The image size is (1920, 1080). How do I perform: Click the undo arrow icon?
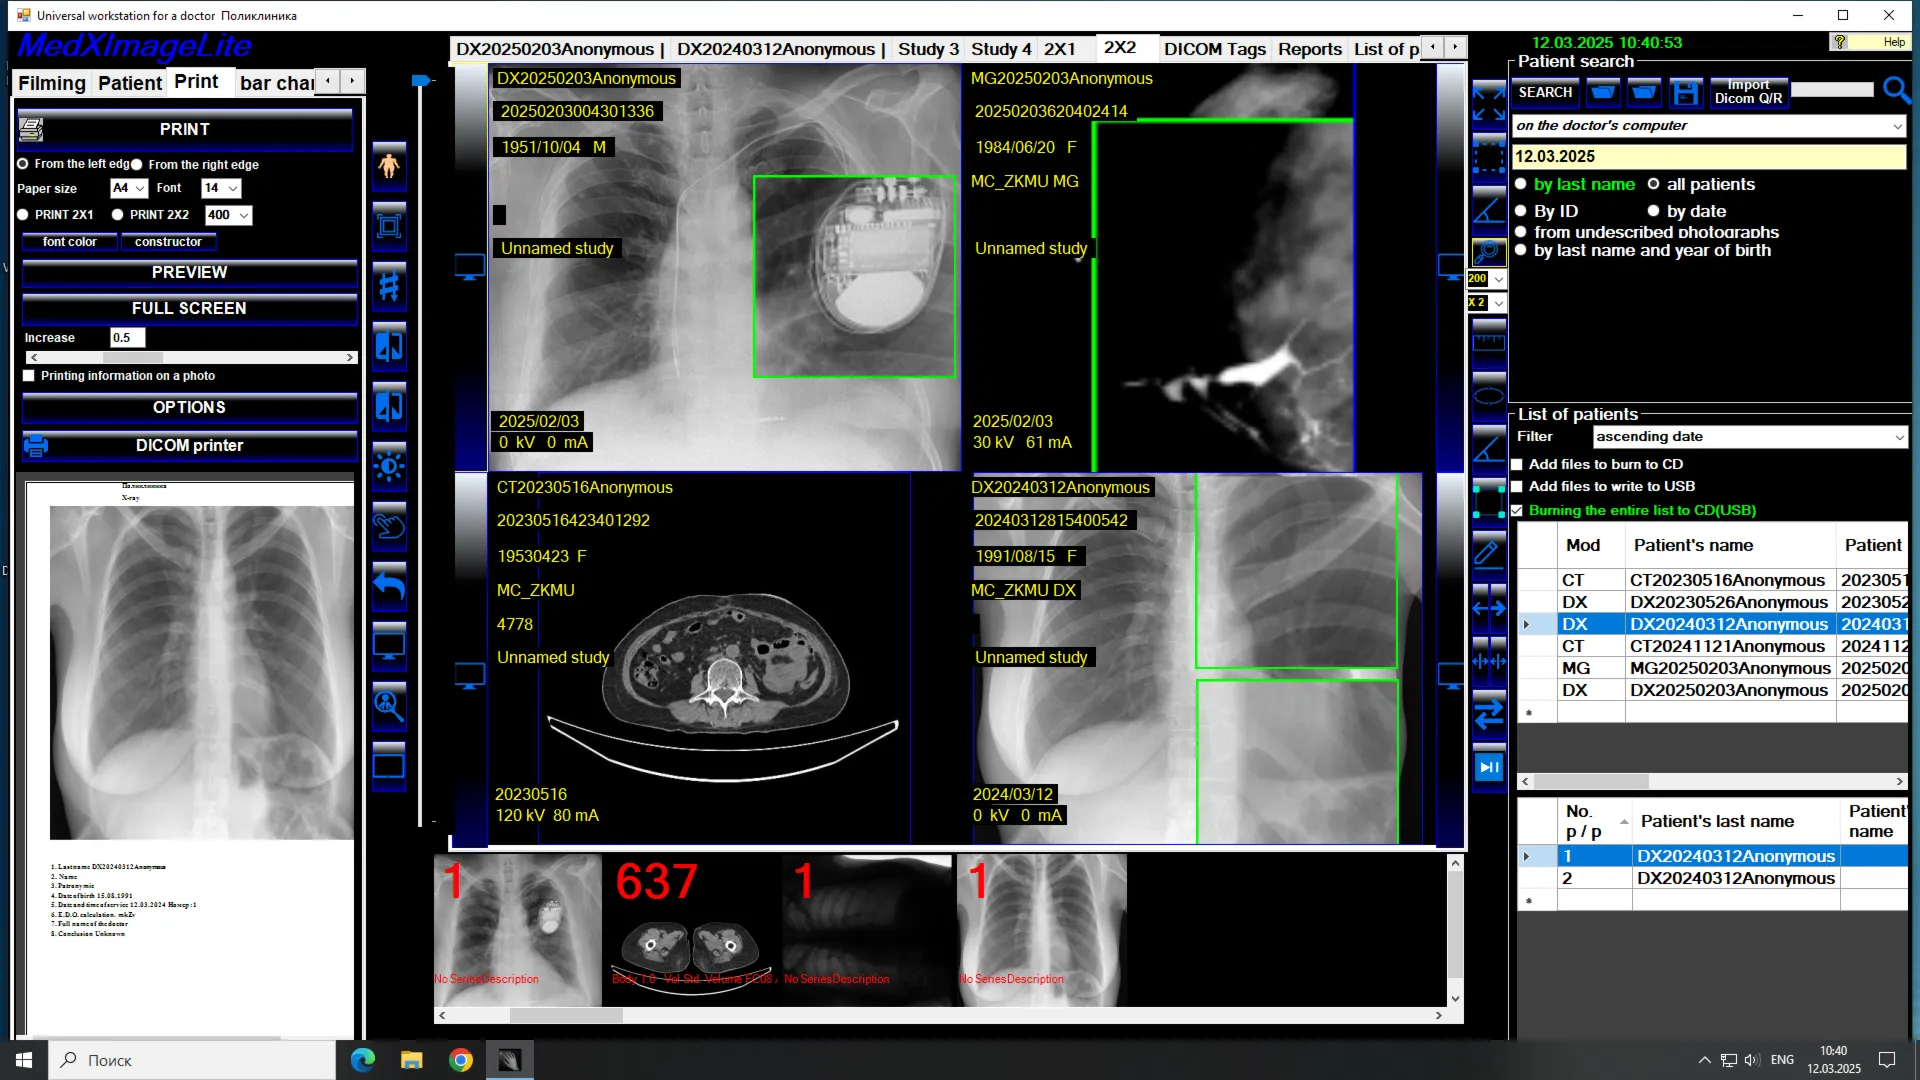click(389, 586)
